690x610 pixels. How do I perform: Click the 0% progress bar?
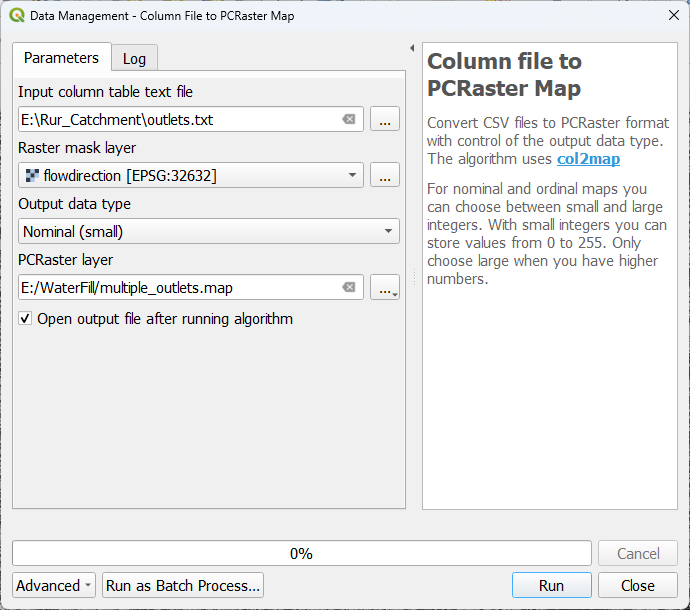pyautogui.click(x=300, y=554)
